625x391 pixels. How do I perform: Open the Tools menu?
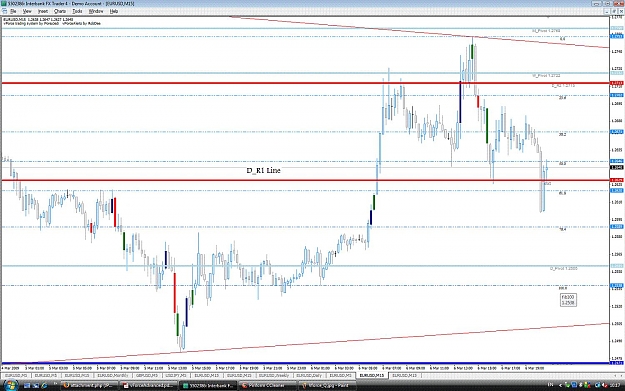point(77,11)
